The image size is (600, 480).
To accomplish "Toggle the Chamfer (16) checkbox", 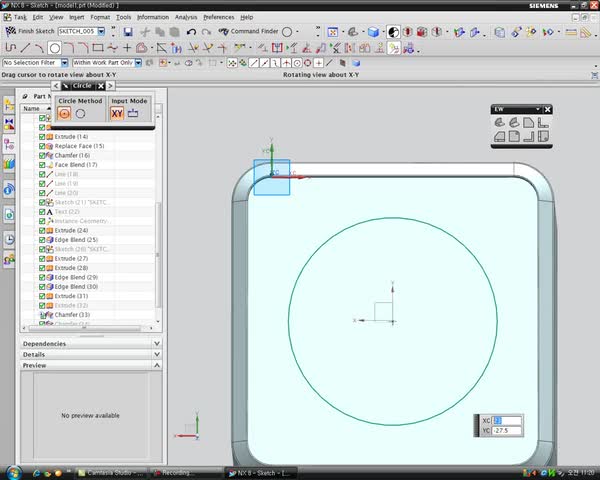I will click(43, 156).
